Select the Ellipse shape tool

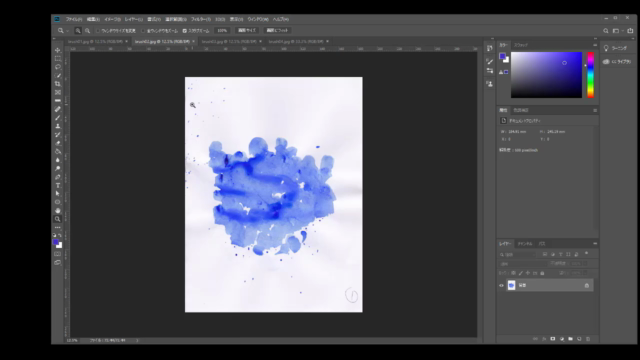coord(58,202)
